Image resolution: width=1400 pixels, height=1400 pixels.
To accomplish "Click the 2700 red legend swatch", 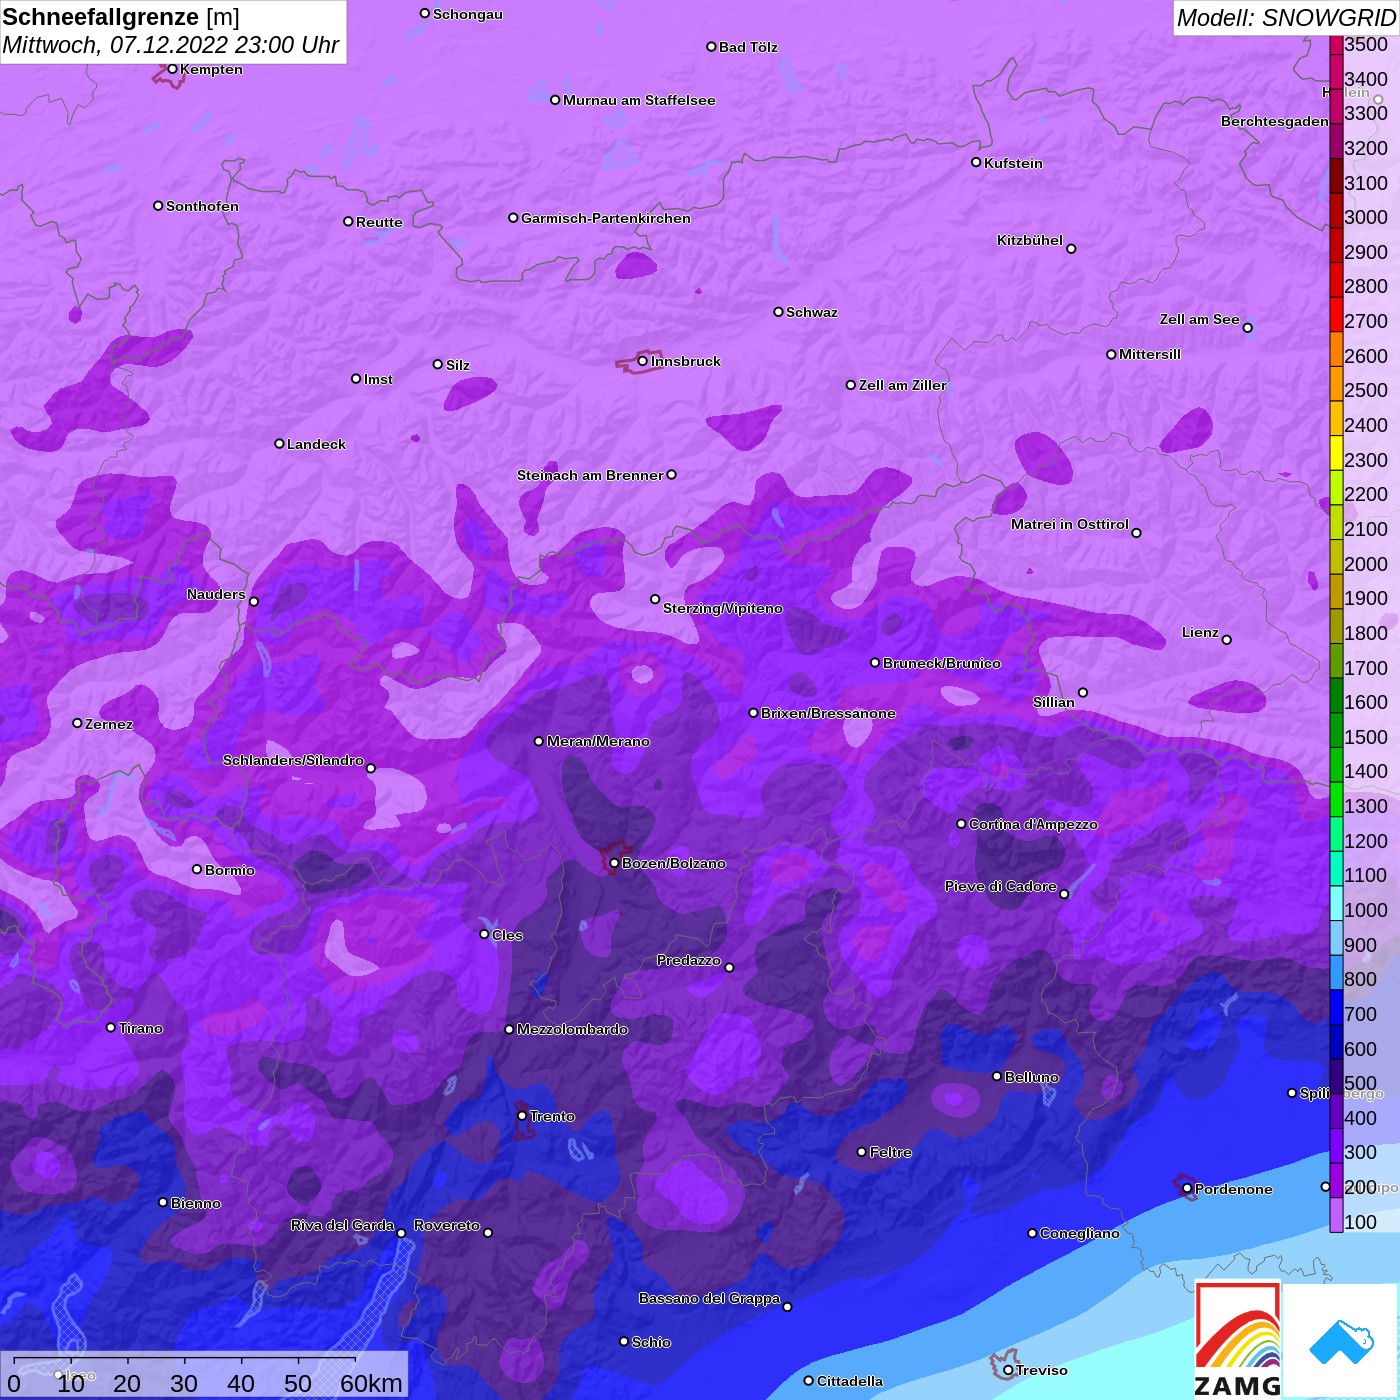I will pos(1336,314).
